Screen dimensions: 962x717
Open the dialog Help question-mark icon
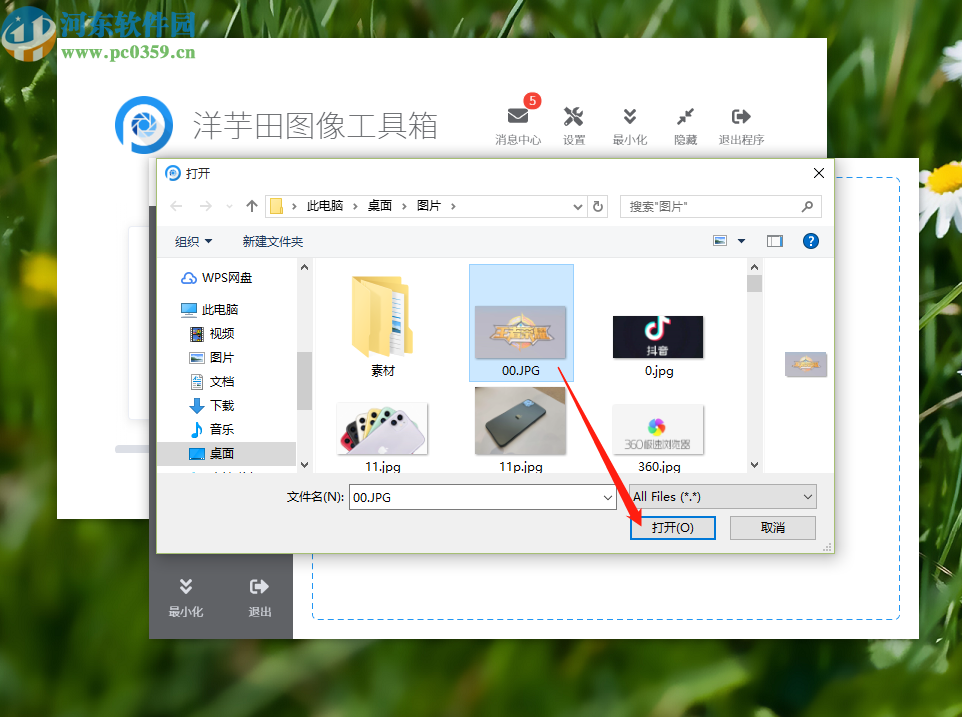pos(810,241)
